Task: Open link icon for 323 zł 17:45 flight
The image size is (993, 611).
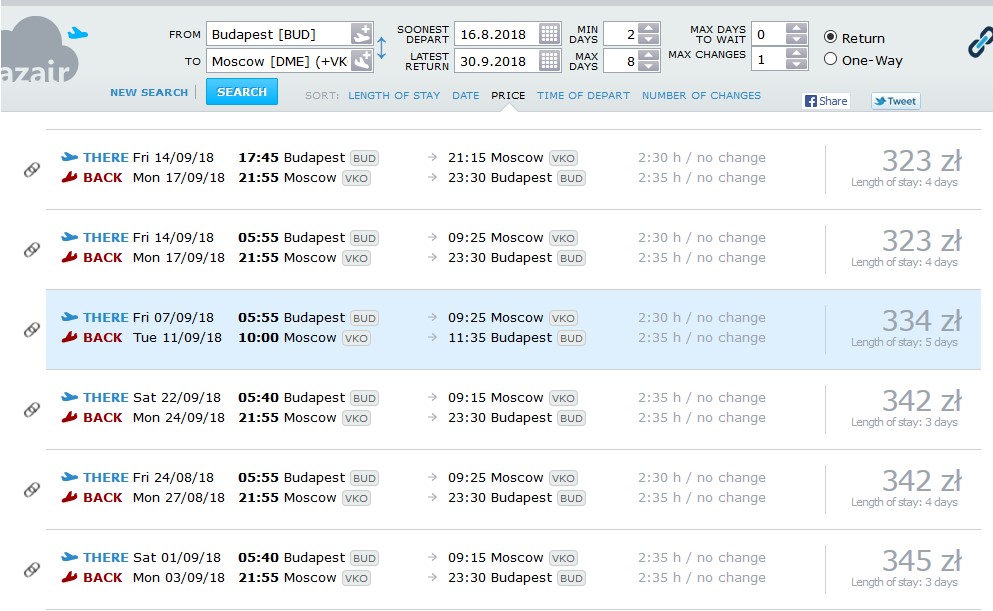Action: 32,169
